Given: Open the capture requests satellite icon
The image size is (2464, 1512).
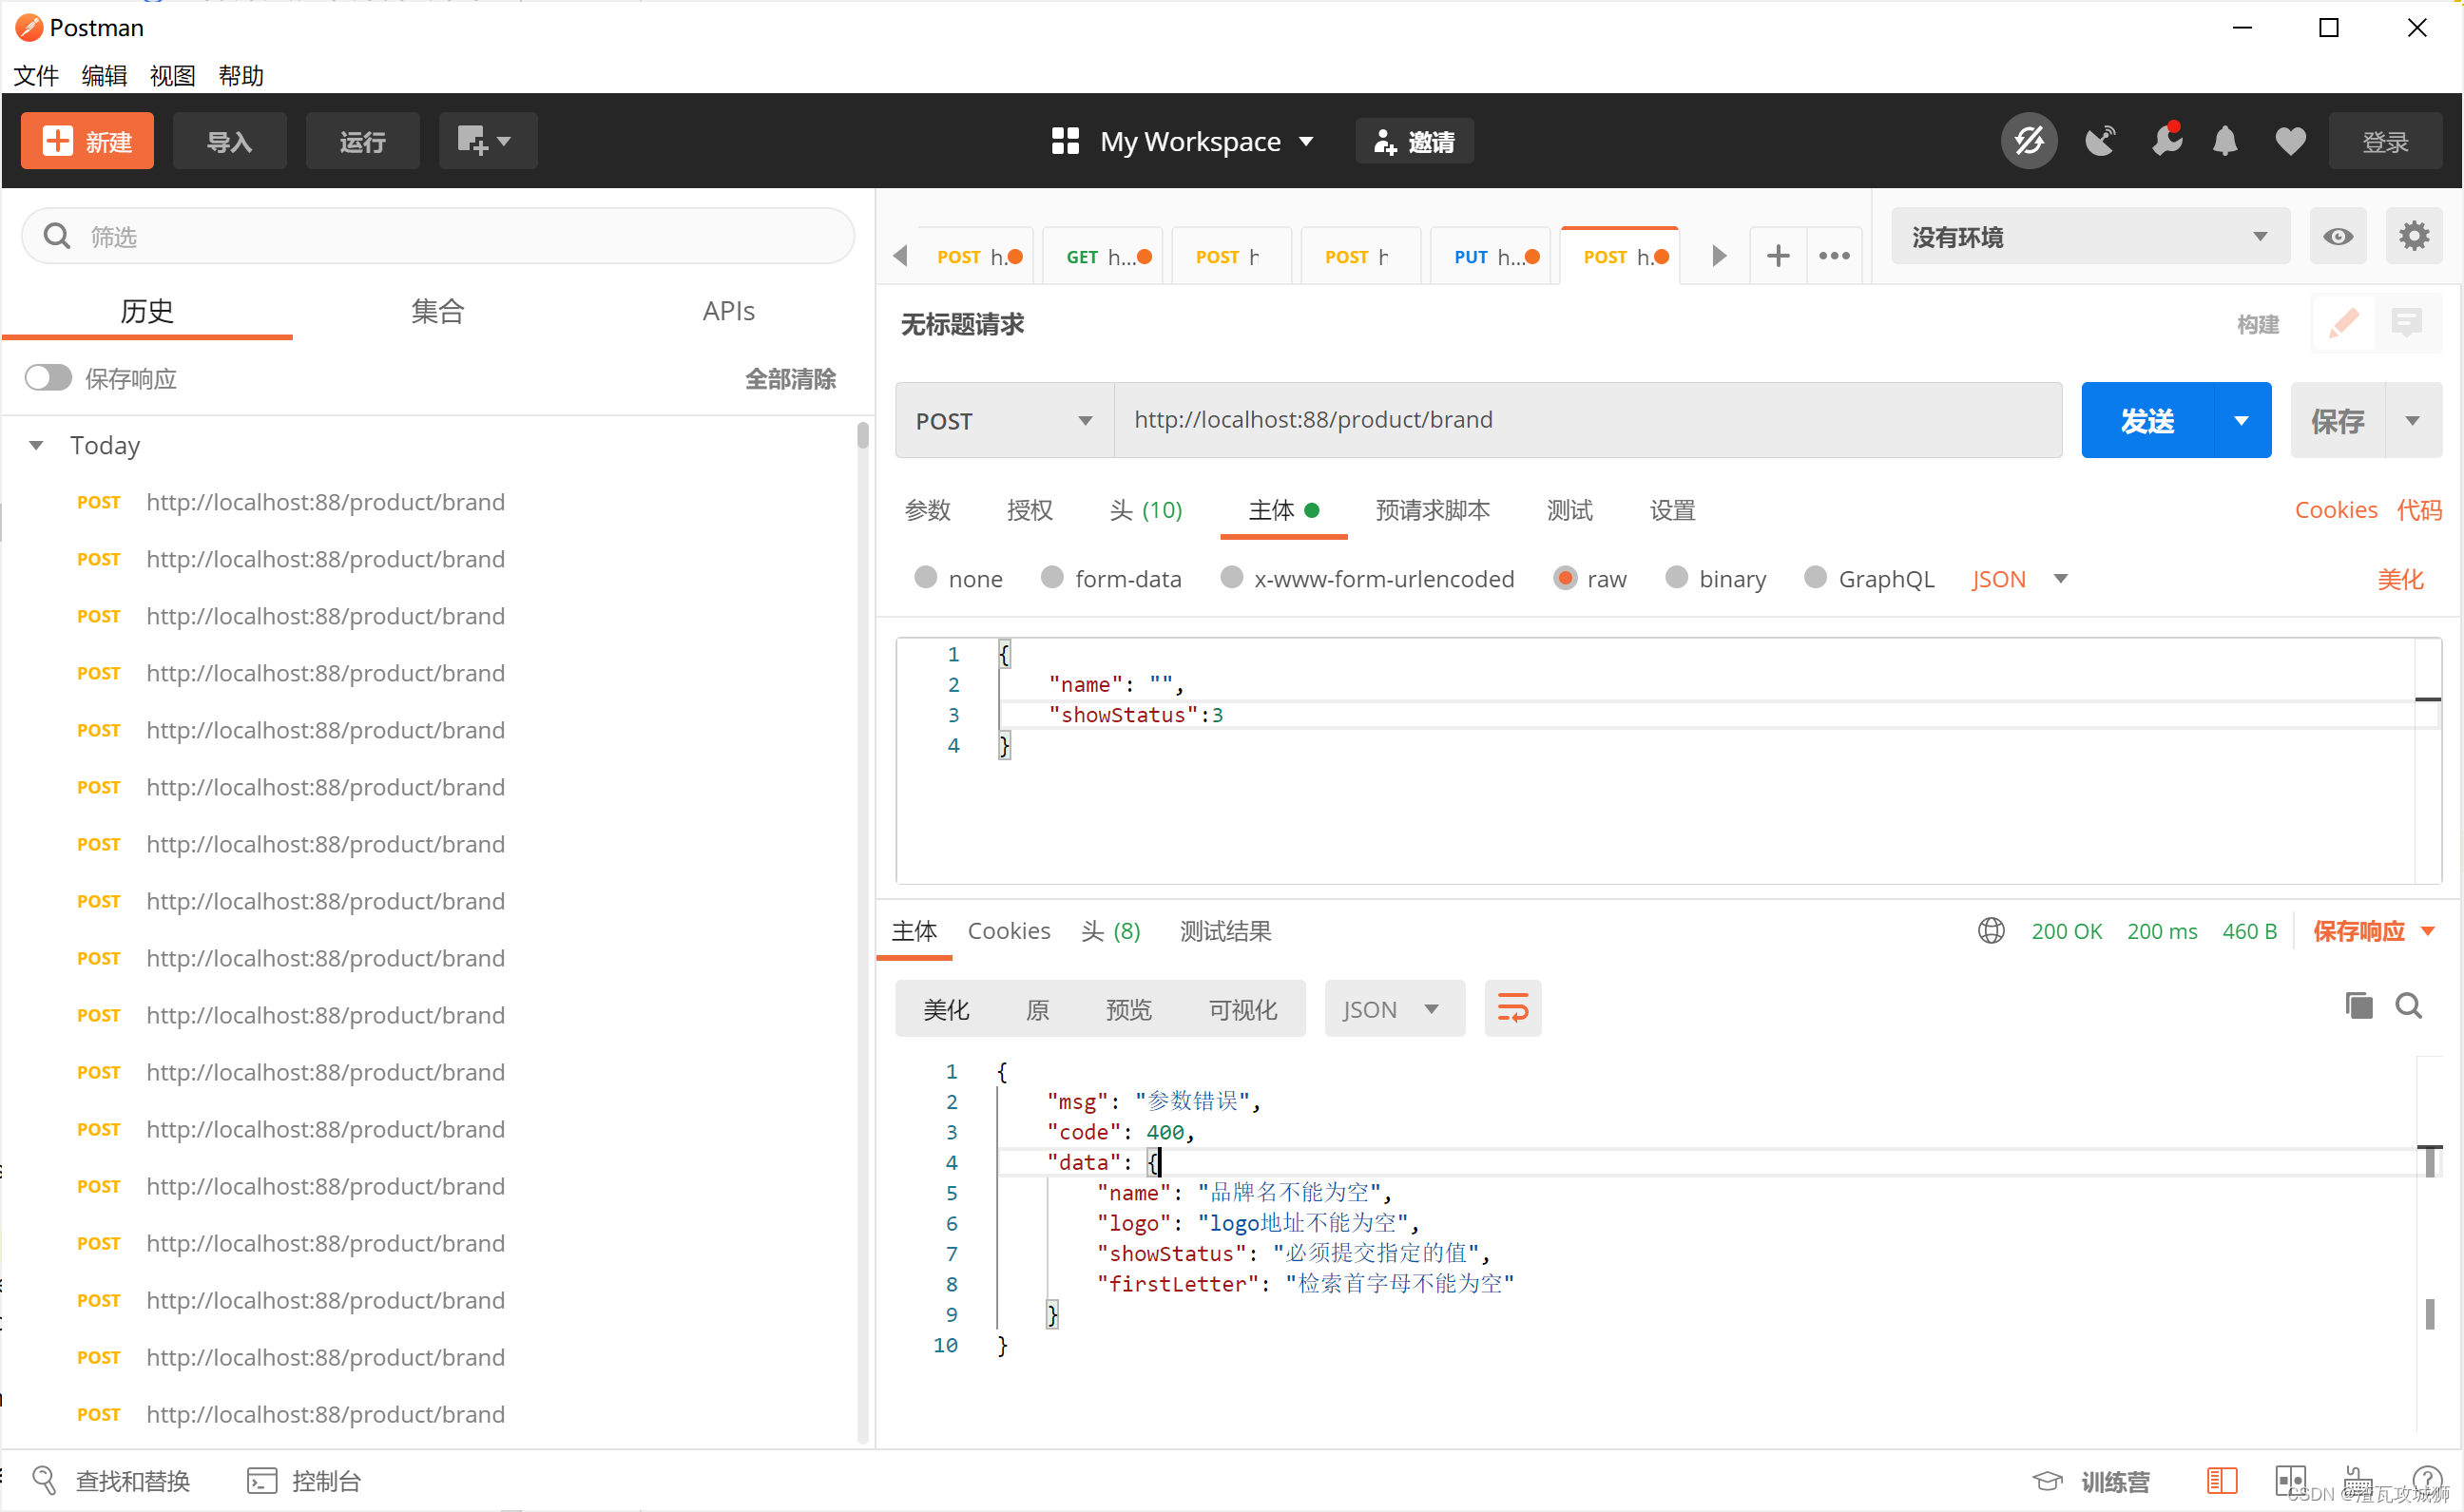Looking at the screenshot, I should pyautogui.click(x=2100, y=141).
